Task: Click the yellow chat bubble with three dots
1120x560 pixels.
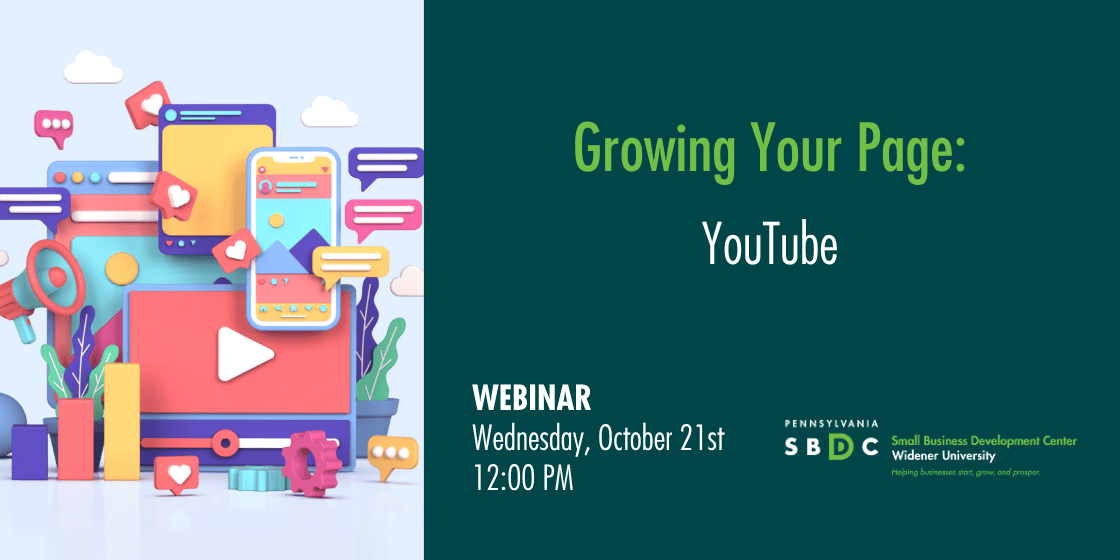Action: click(x=392, y=456)
